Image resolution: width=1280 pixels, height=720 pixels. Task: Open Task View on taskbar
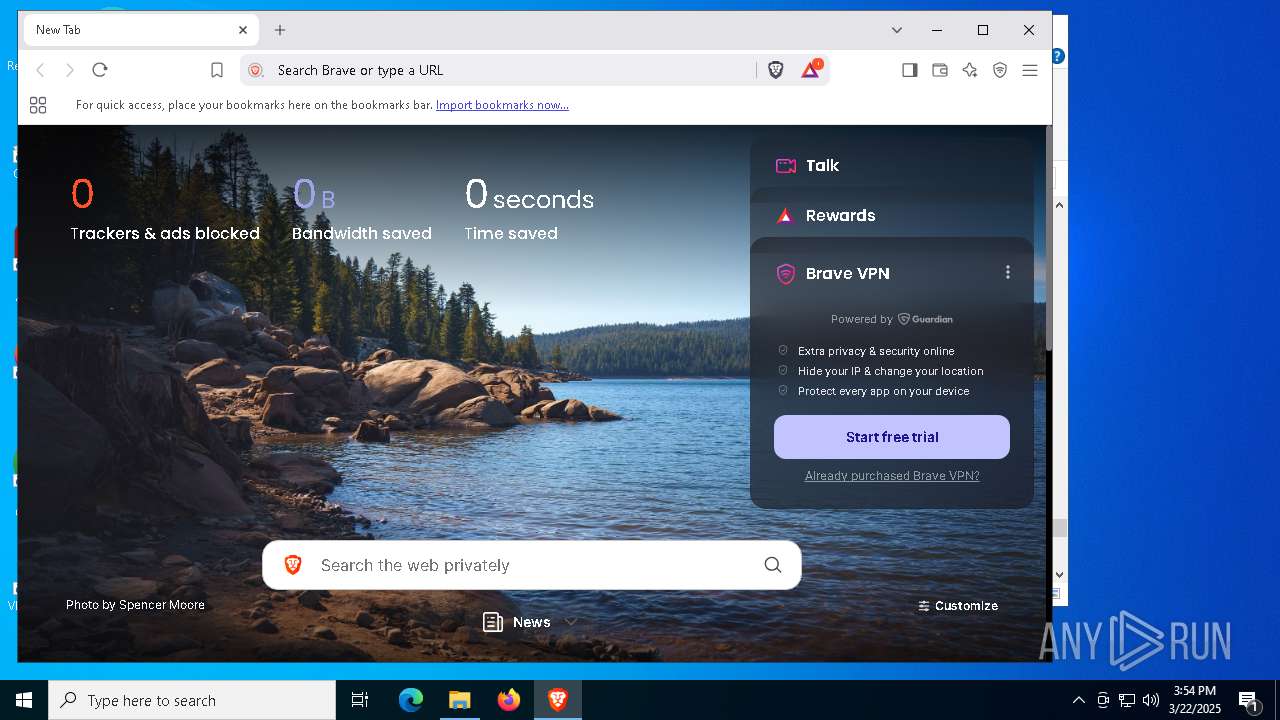[x=360, y=700]
